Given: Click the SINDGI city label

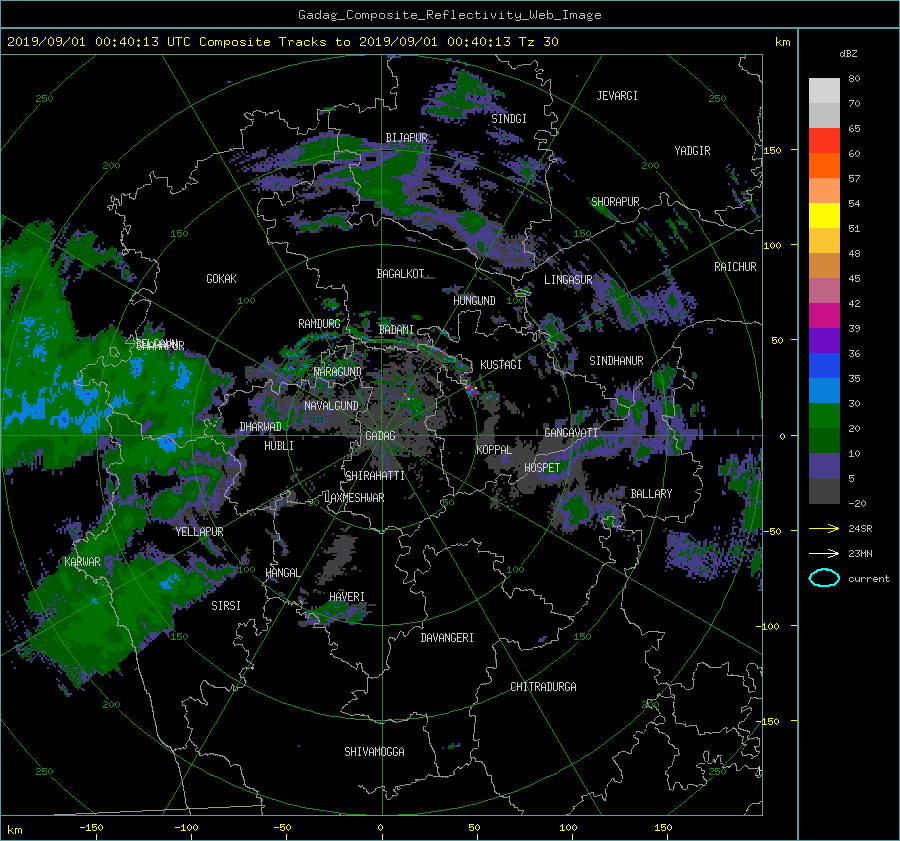Looking at the screenshot, I should [x=509, y=118].
